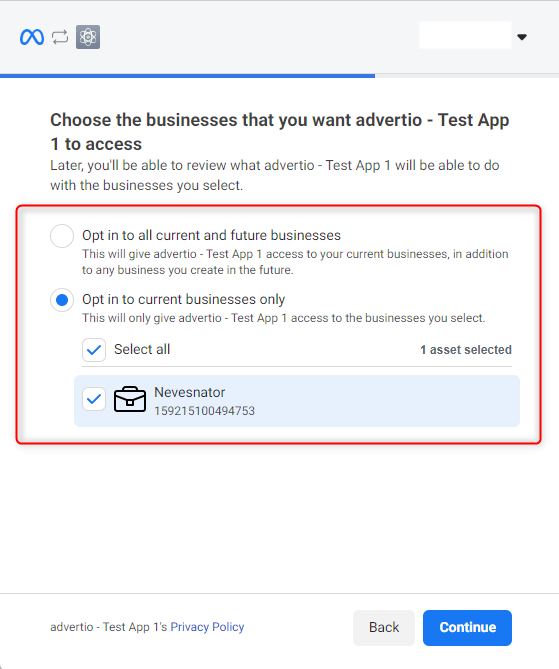Uncheck the Nevesnator business checkbox
Image resolution: width=559 pixels, height=669 pixels.
click(x=94, y=399)
